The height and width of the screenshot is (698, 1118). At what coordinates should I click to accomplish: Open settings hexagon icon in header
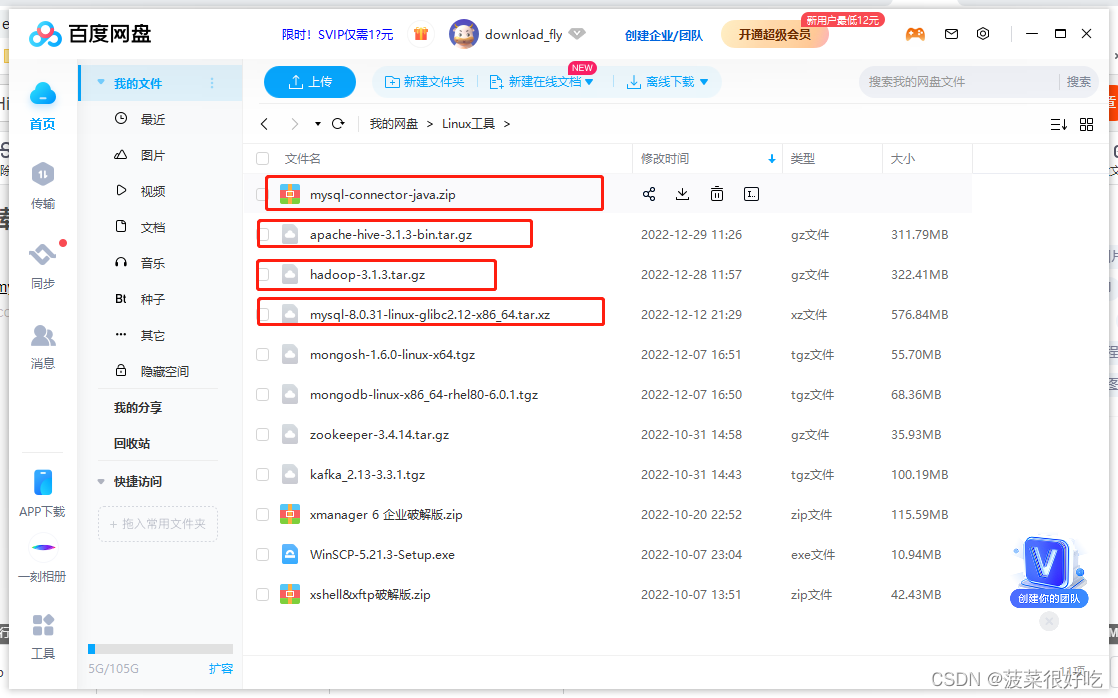pos(983,34)
